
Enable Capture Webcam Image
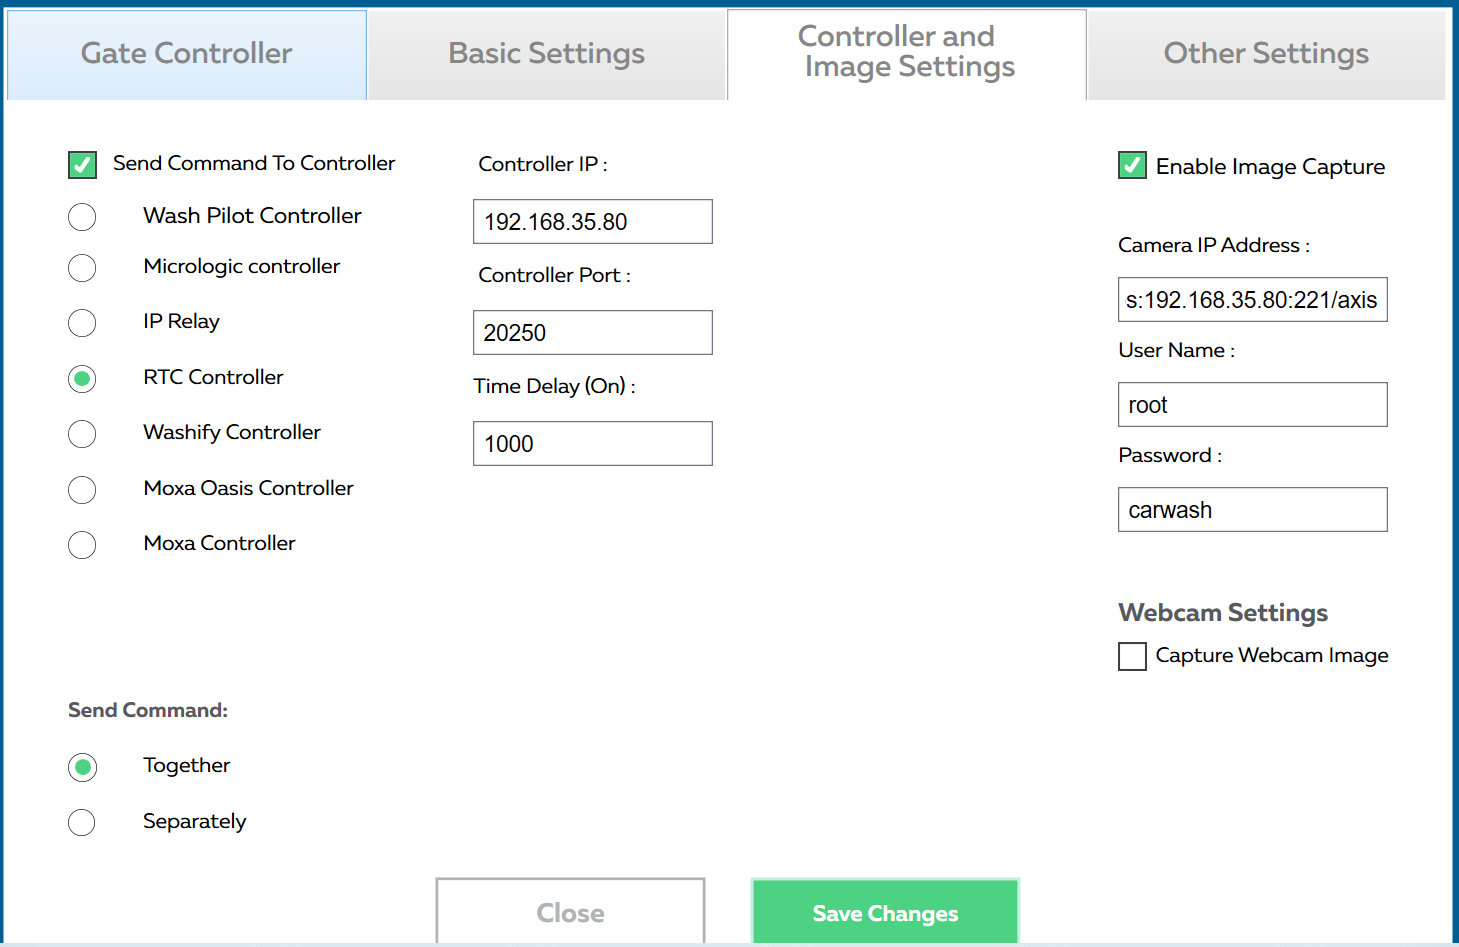pos(1131,656)
